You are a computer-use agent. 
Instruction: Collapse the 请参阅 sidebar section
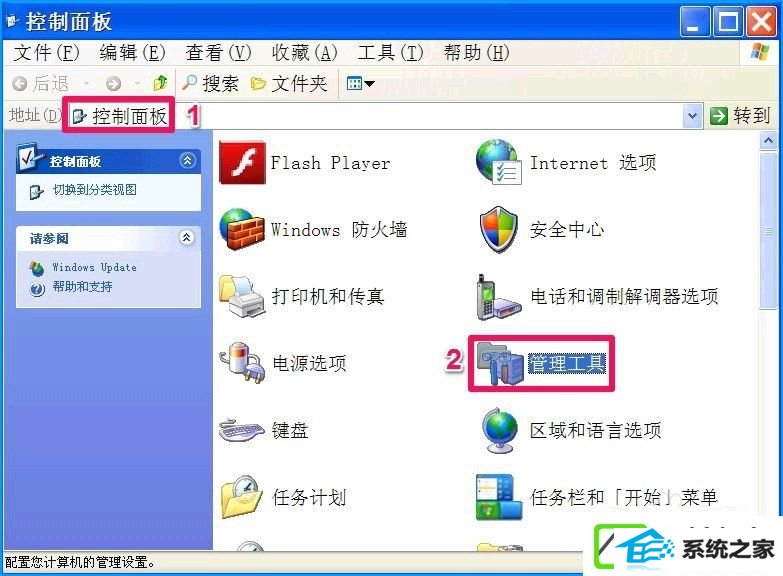pos(186,237)
